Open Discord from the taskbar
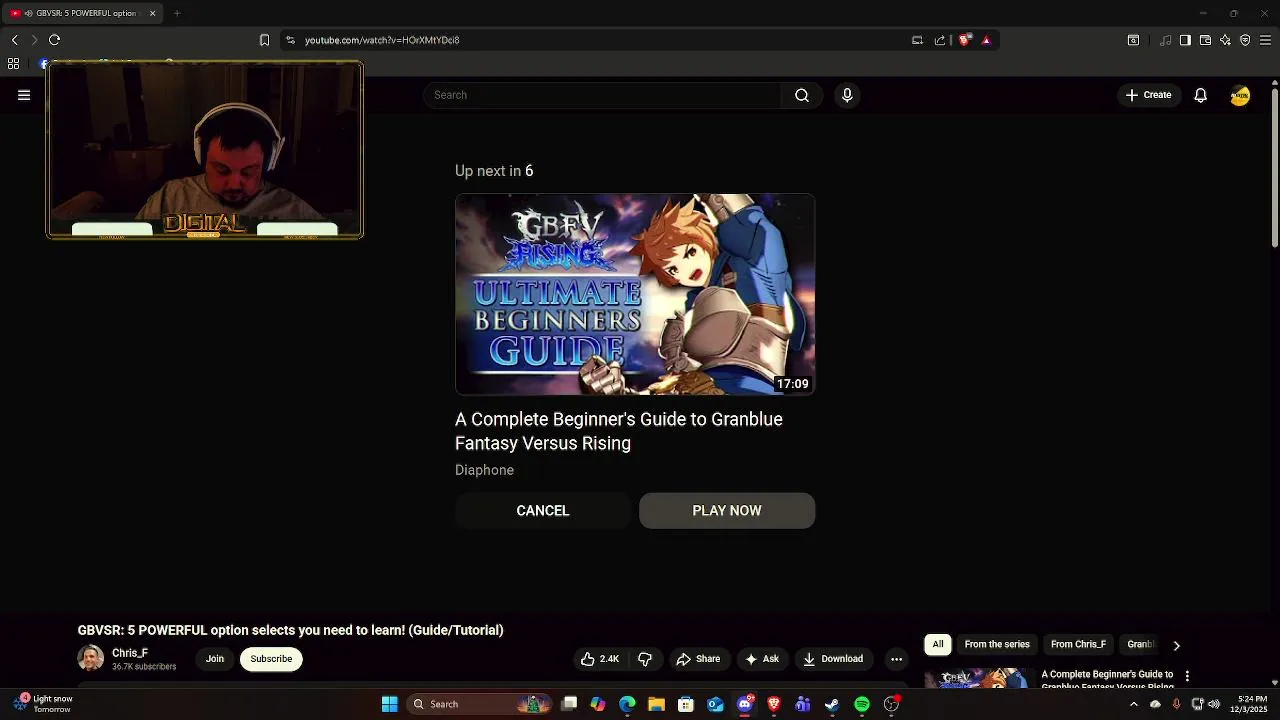Screen dimensions: 1280x720 (x=745, y=704)
